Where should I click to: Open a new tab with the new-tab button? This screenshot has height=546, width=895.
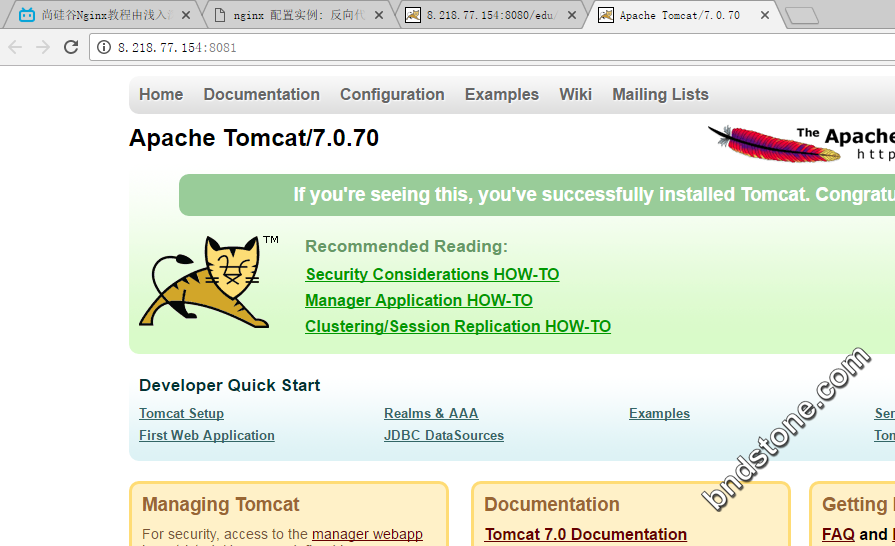coord(802,16)
